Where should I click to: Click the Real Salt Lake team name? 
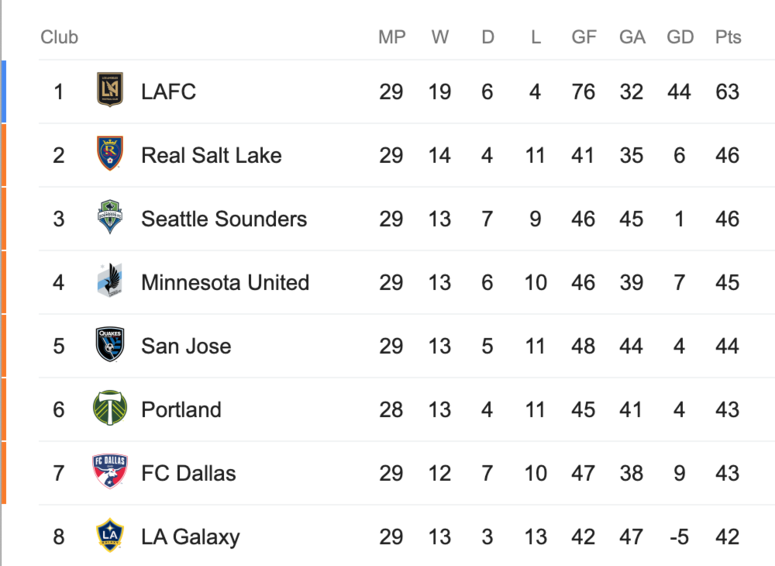(212, 155)
